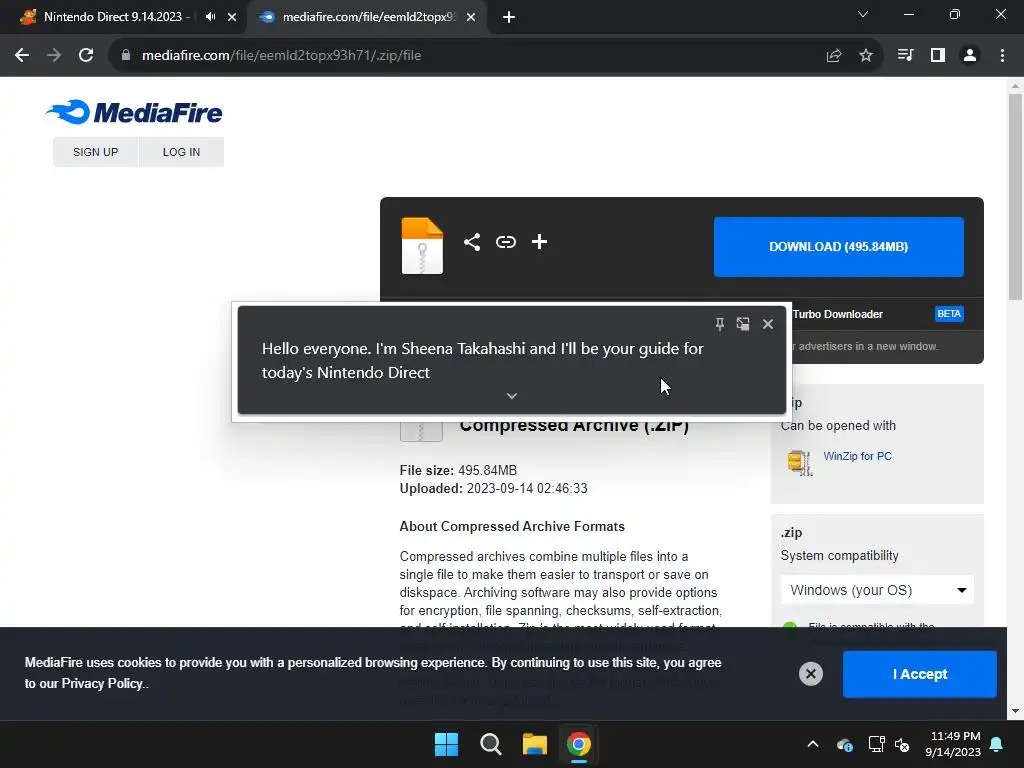
Task: Open the tab search chevron
Action: [x=863, y=14]
